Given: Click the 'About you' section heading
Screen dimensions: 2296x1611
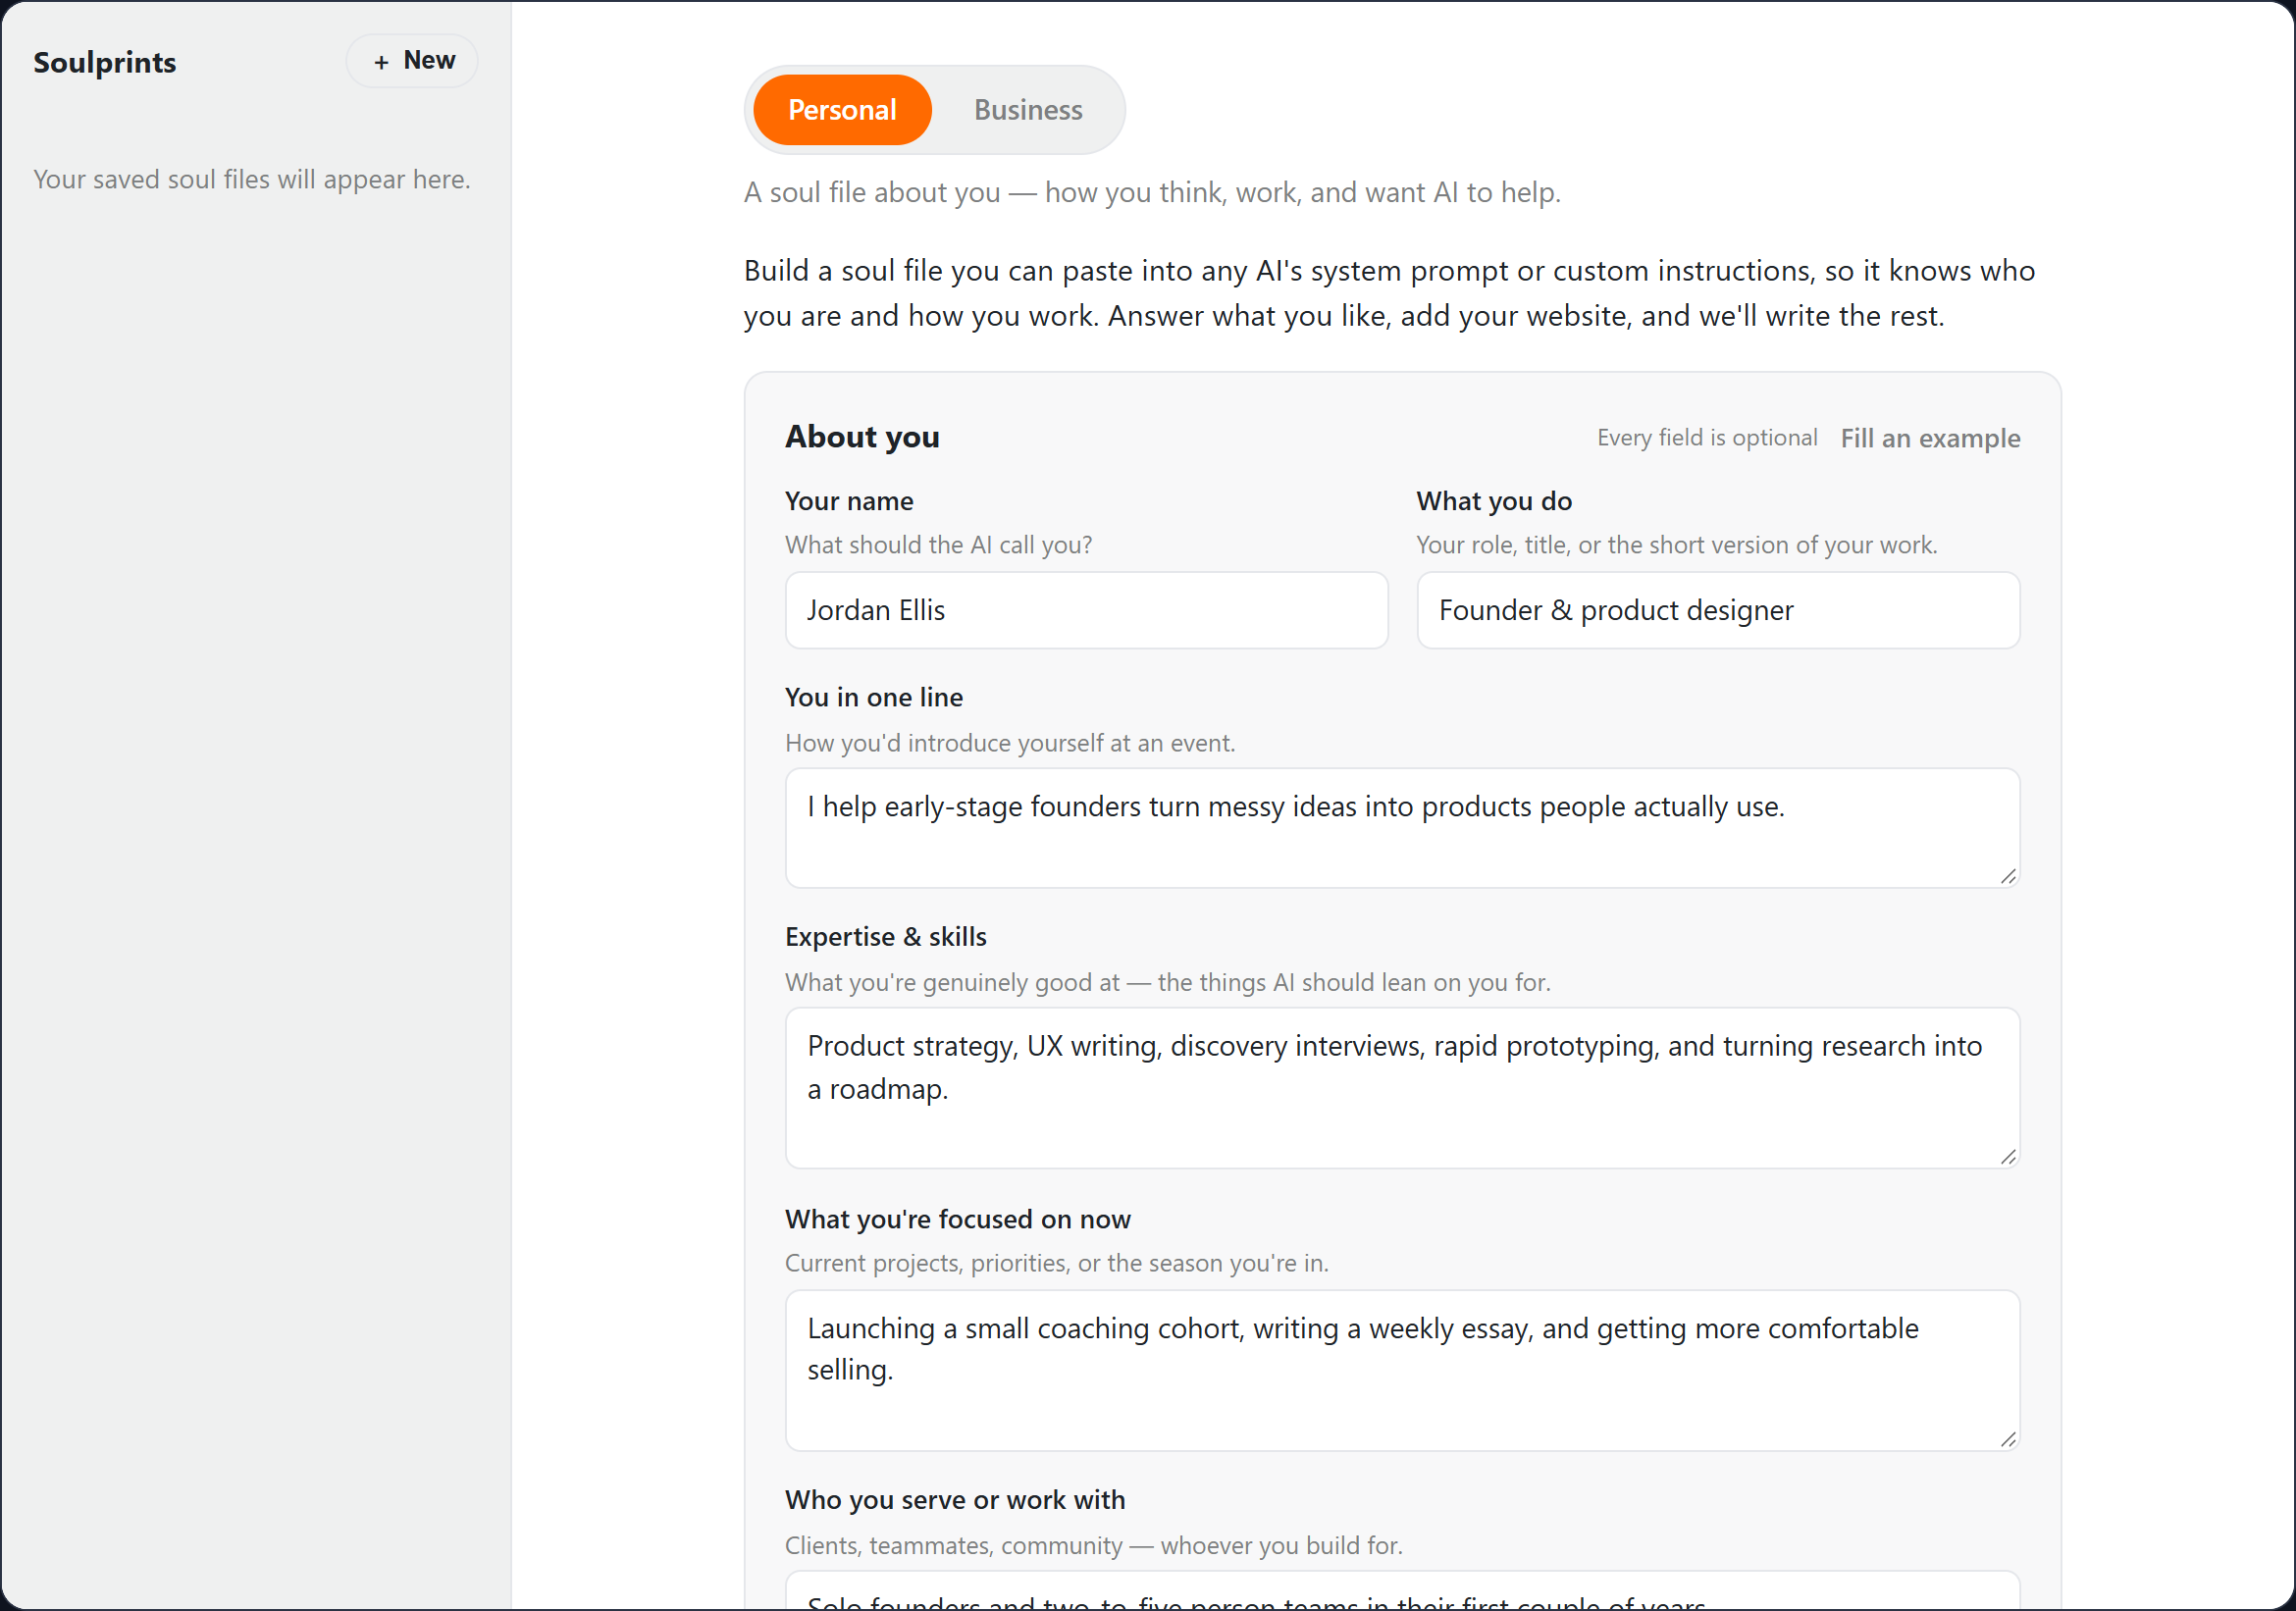Looking at the screenshot, I should point(862,437).
